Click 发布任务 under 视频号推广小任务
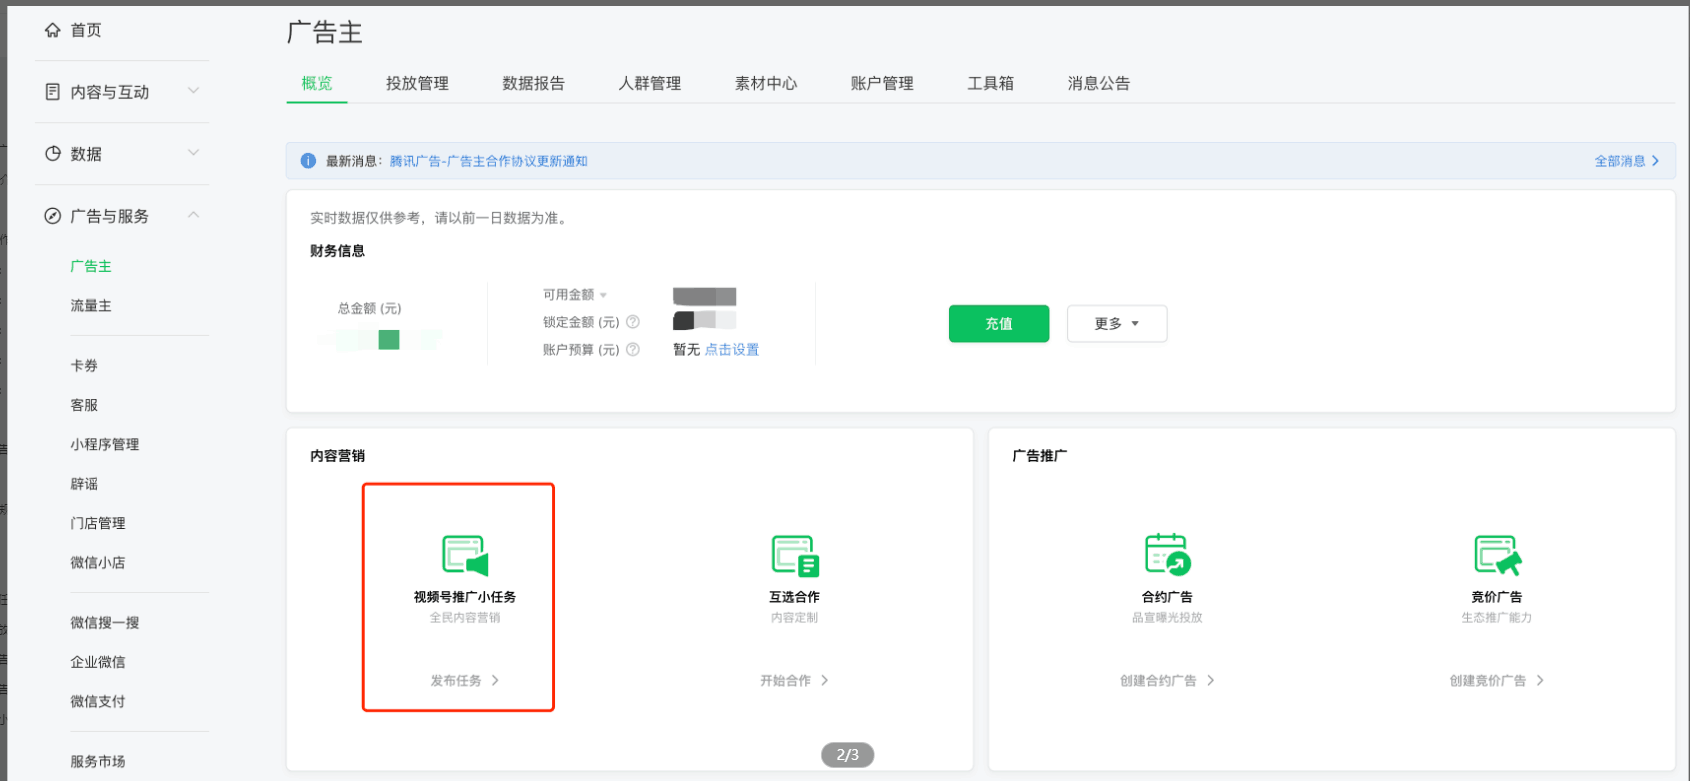The image size is (1690, 781). point(465,681)
